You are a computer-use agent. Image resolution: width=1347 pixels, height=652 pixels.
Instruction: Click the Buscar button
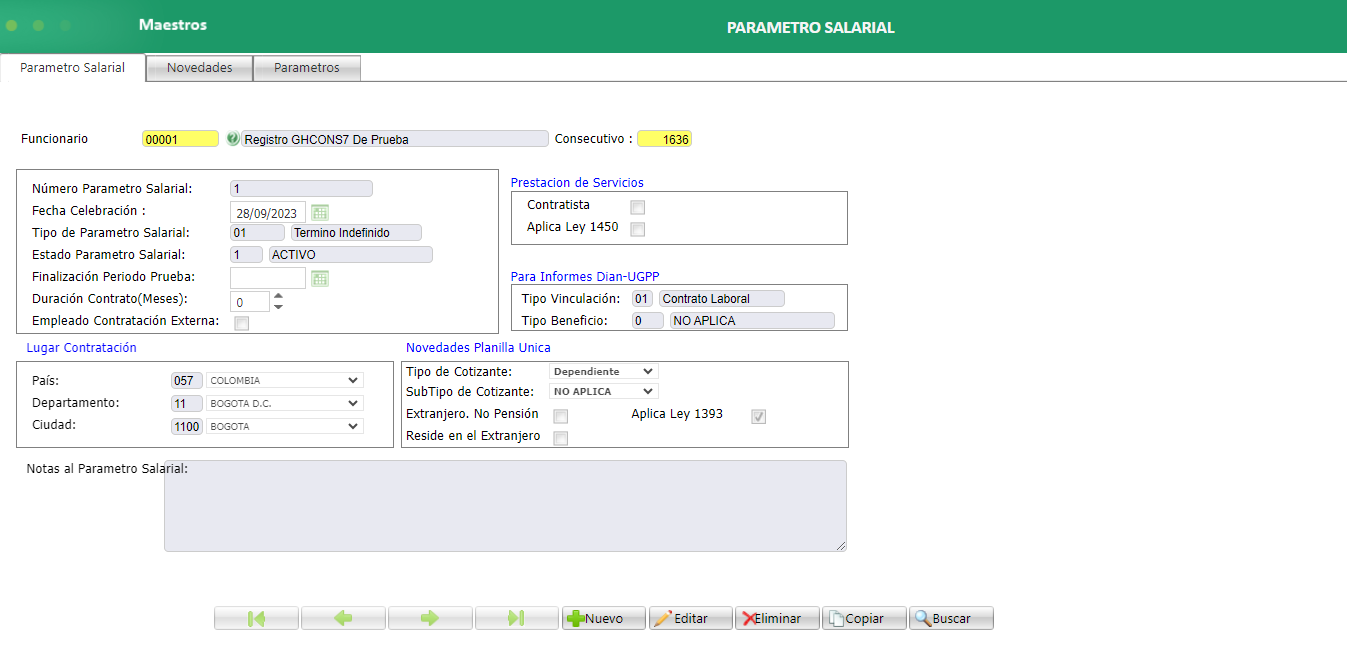click(x=951, y=618)
